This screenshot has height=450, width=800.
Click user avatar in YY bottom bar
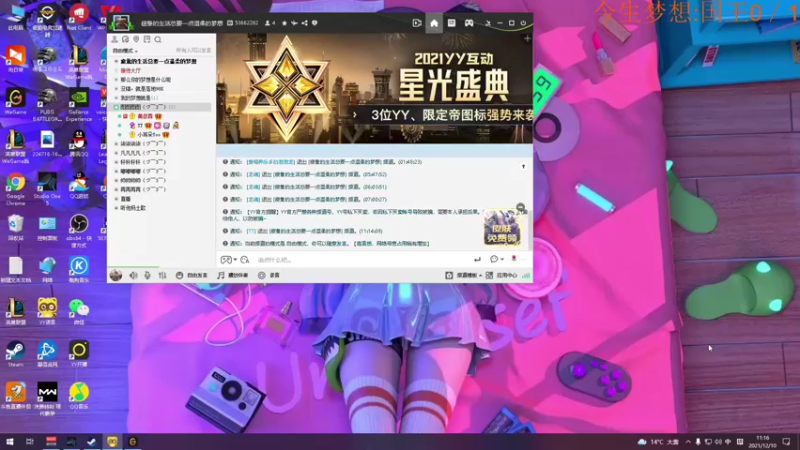click(116, 275)
